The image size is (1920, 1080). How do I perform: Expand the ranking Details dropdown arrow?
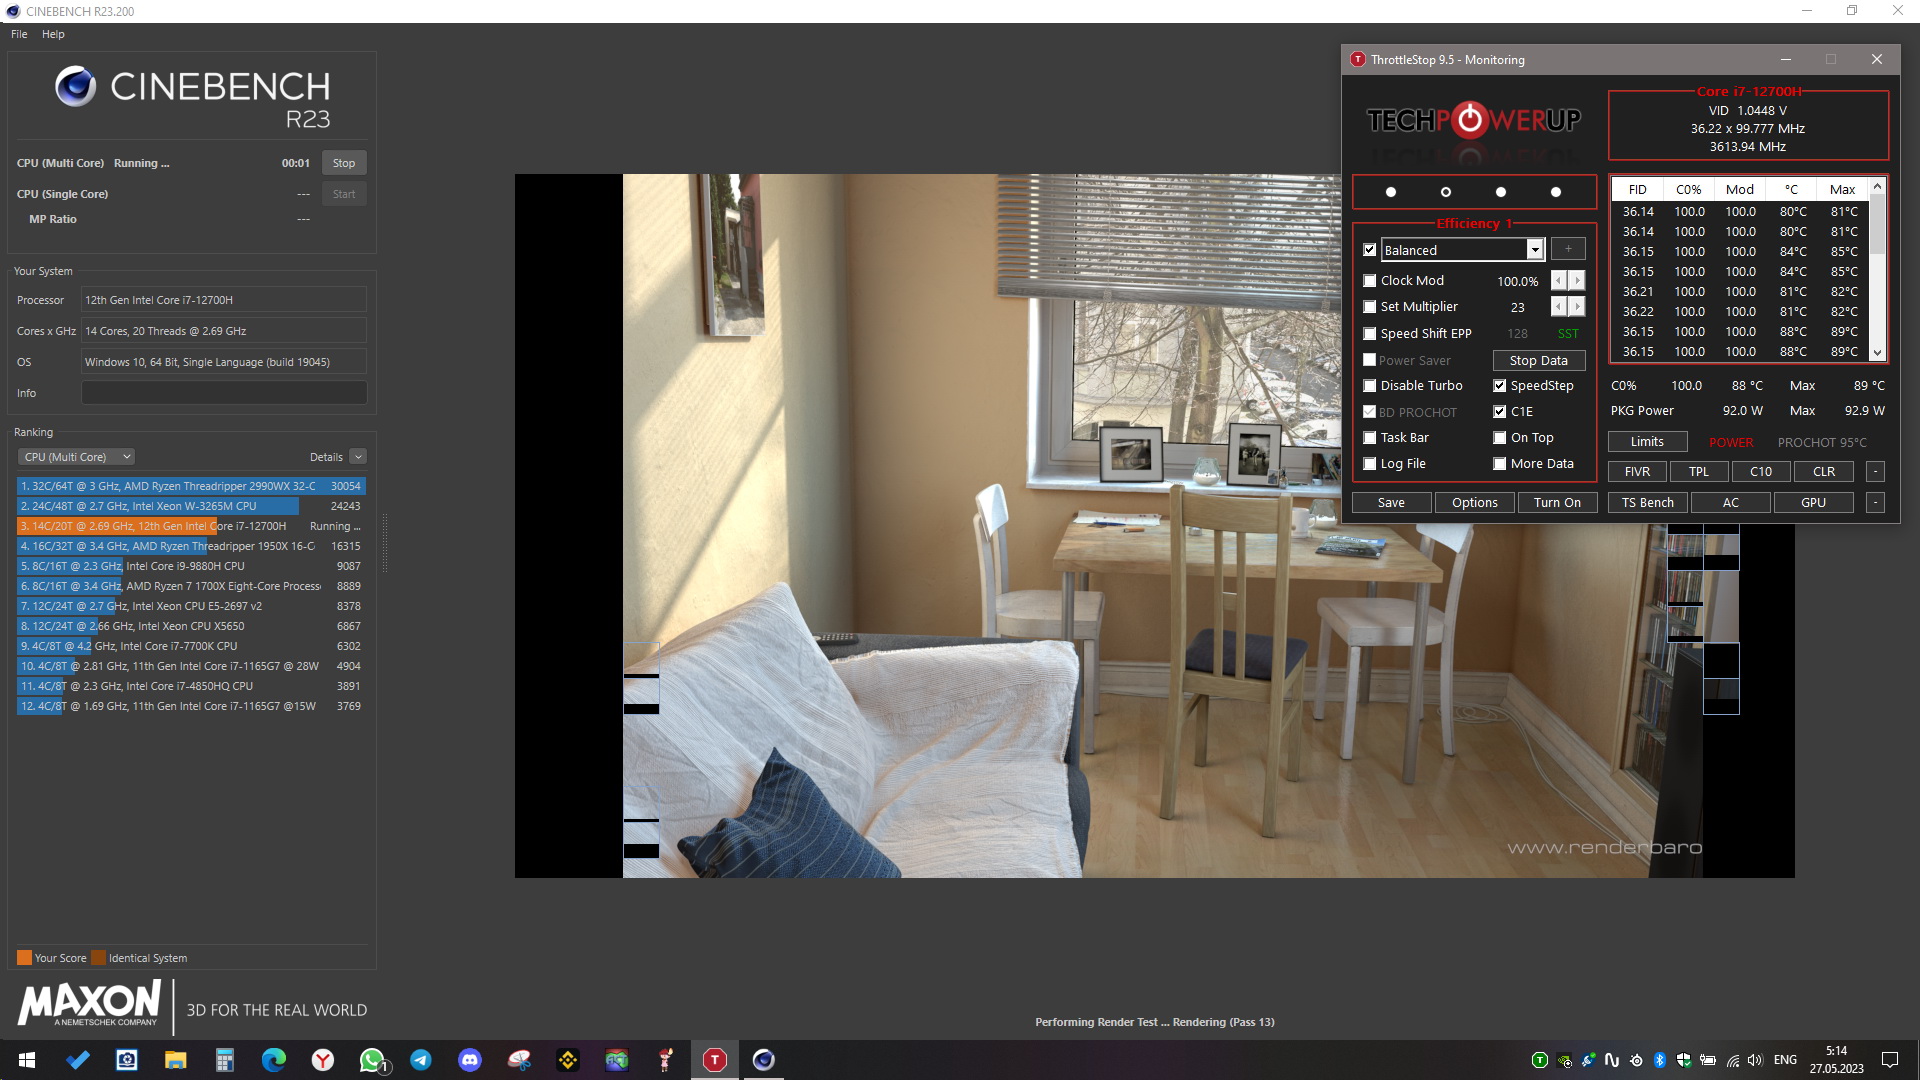(x=358, y=457)
